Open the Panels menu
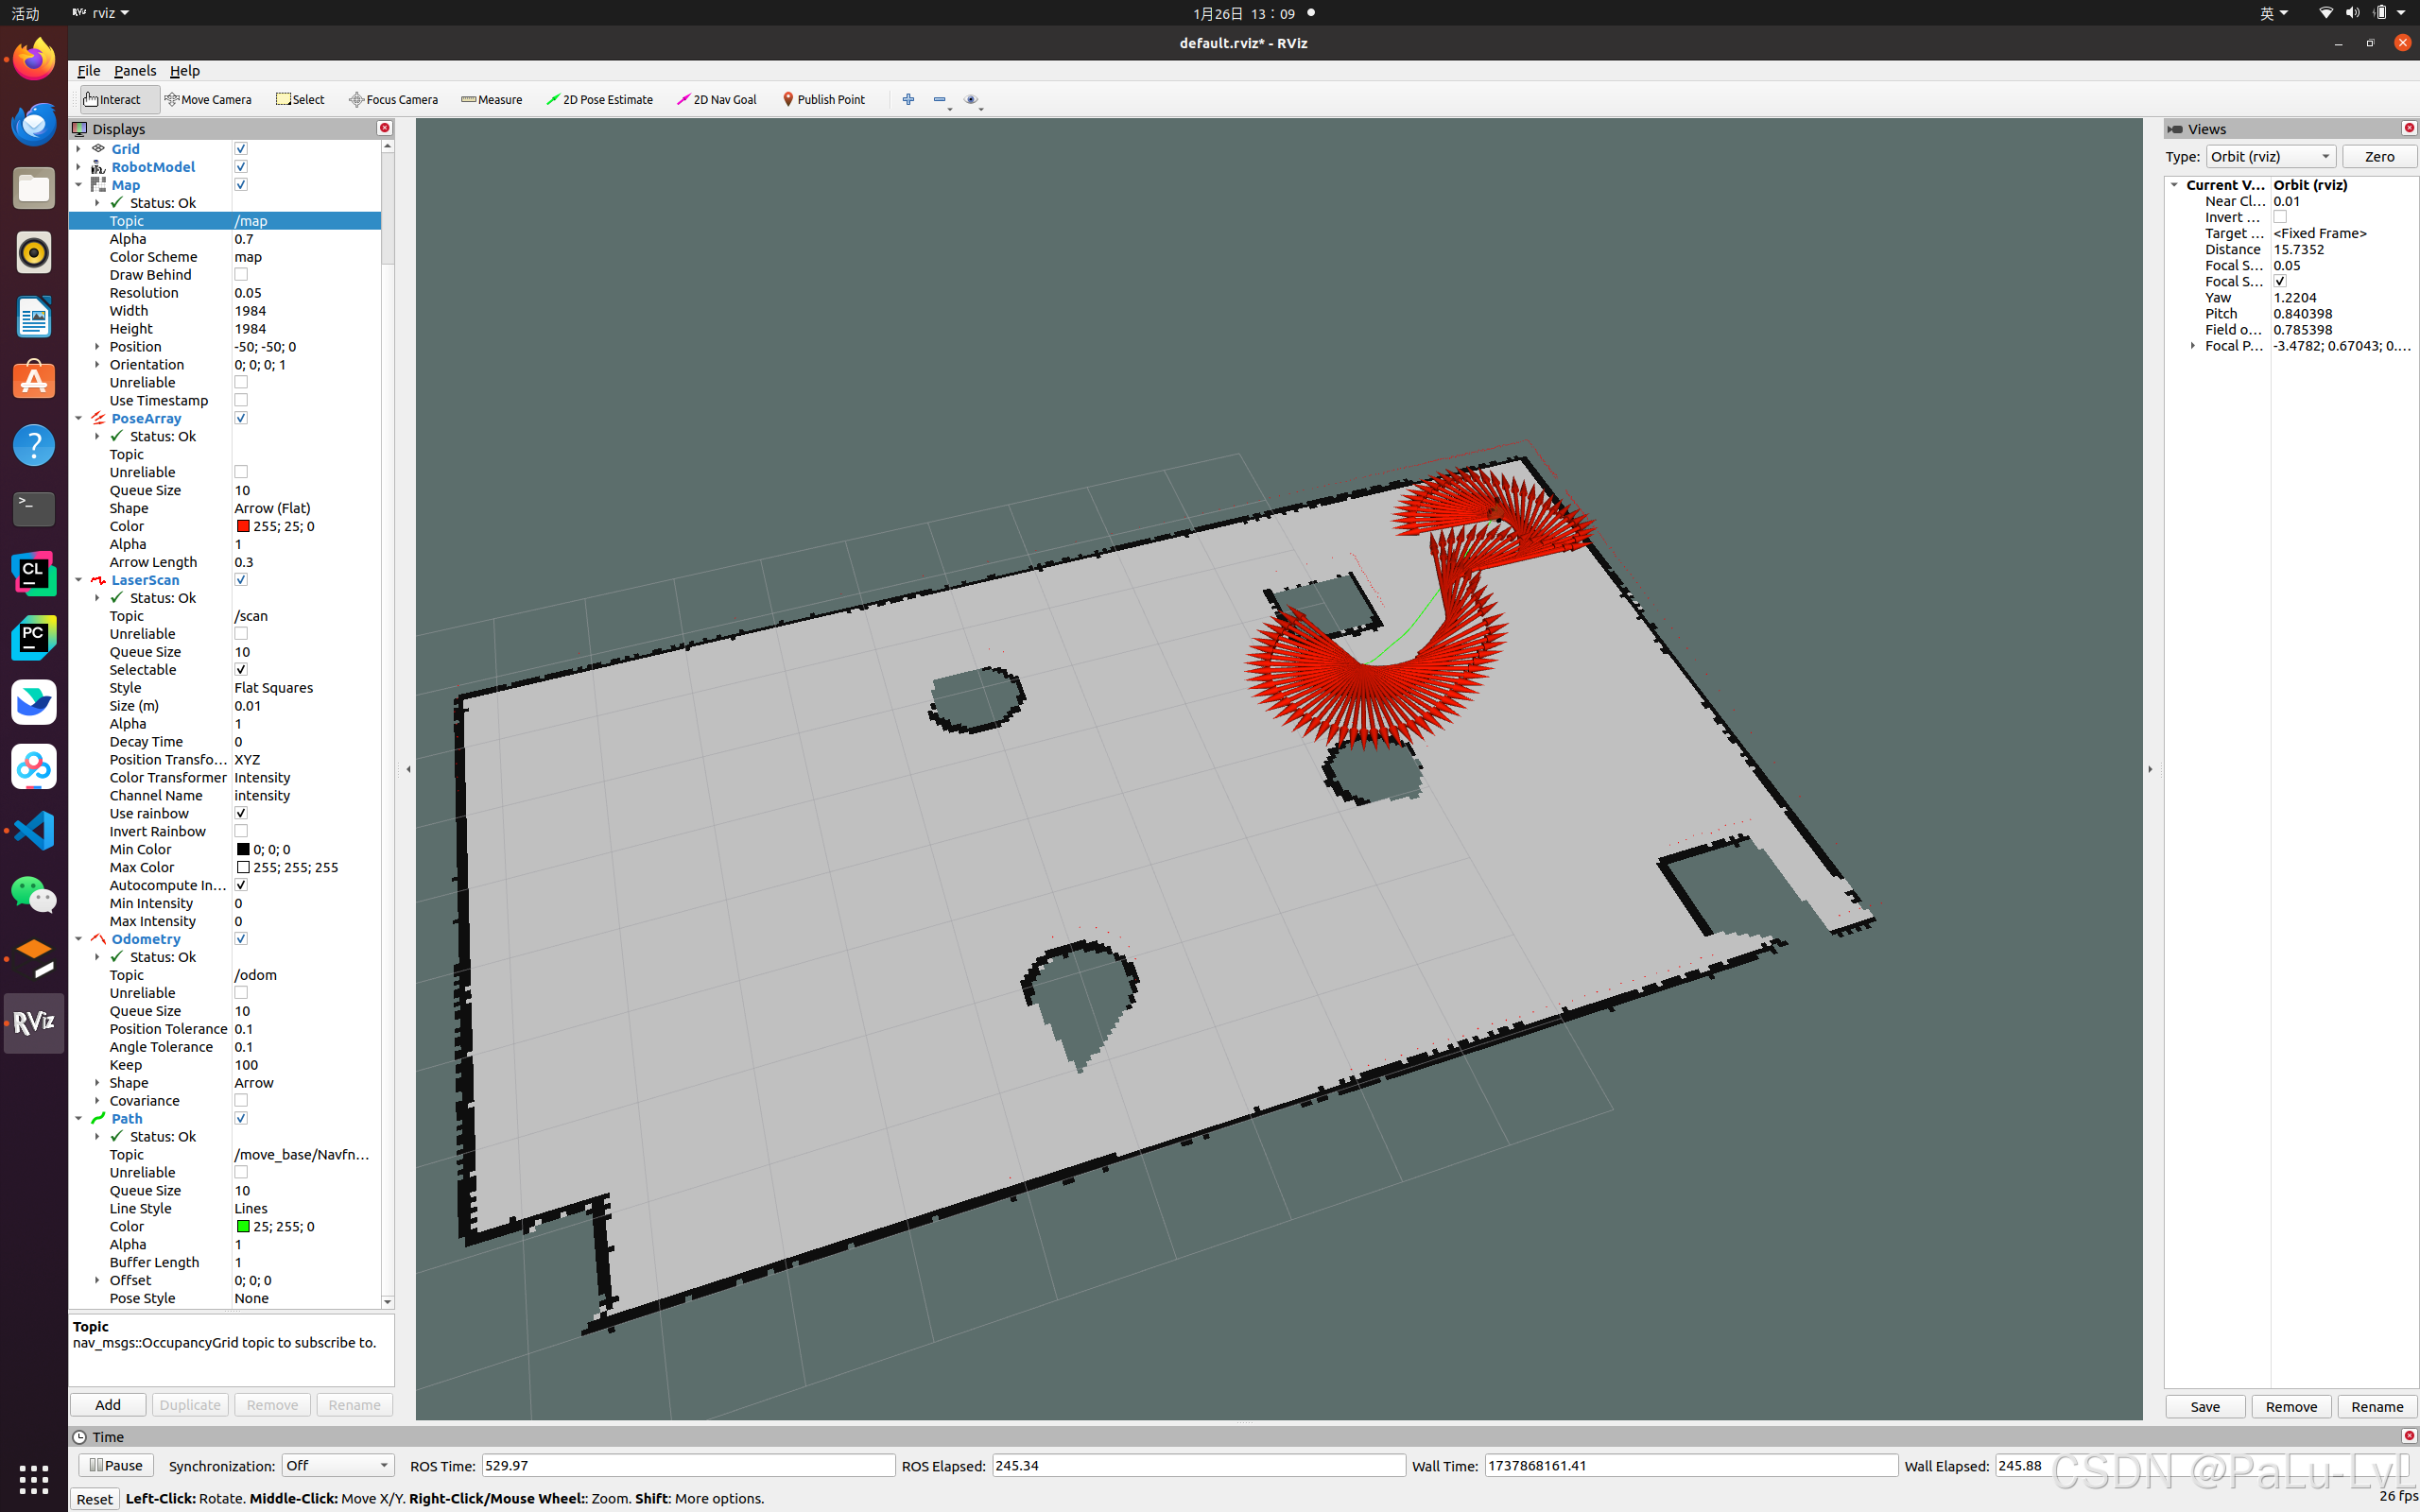 135,71
